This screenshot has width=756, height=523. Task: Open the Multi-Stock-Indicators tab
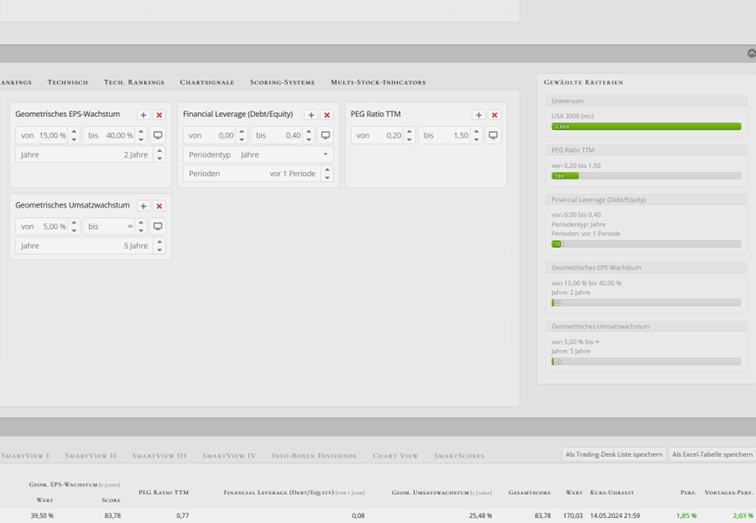(378, 82)
